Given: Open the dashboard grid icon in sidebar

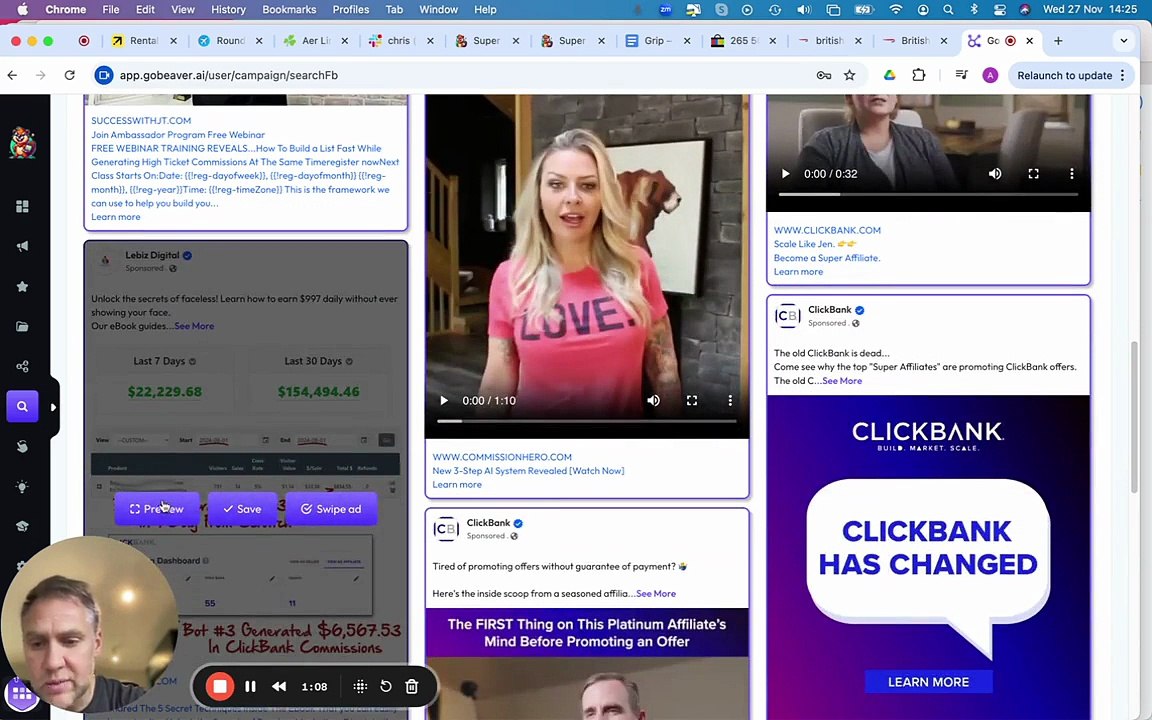Looking at the screenshot, I should [x=22, y=206].
